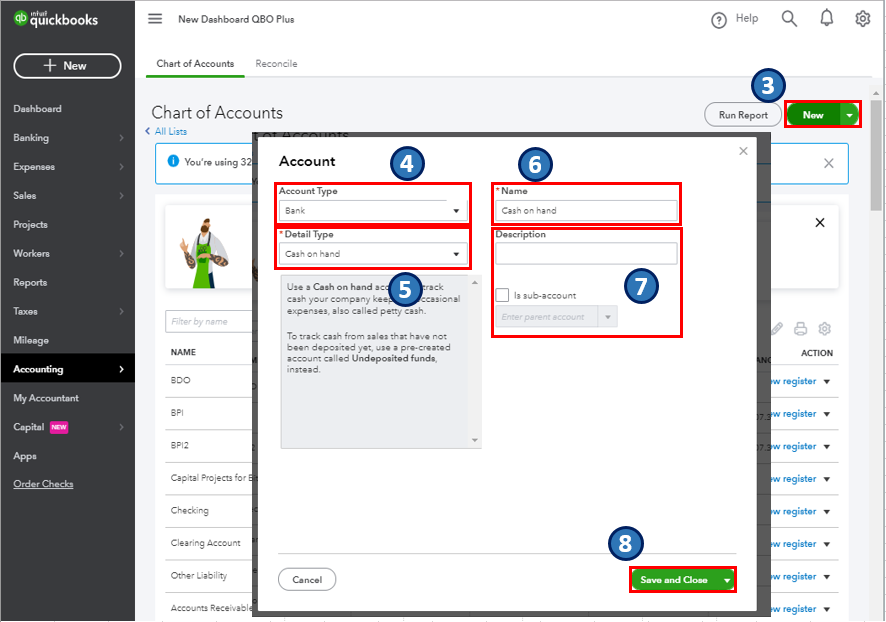The image size is (886, 622).
Task: Open the parent account dropdown
Action: point(607,317)
